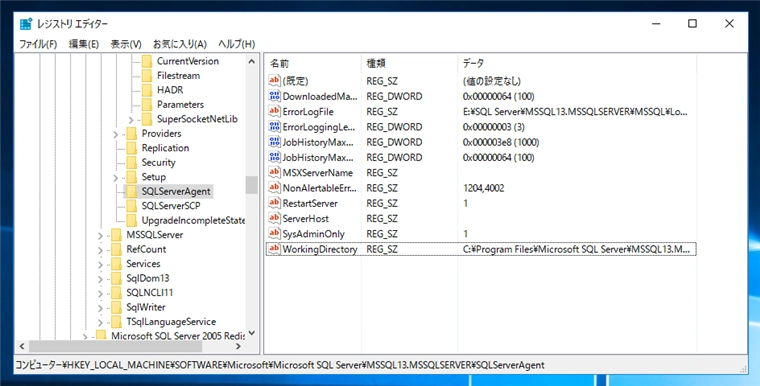760x386 pixels.
Task: Select the HADR folder icon
Action: point(147,90)
